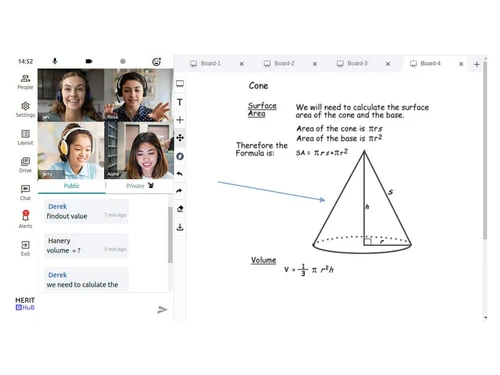Select the bottom-left participant video
Viewport: 500px width, 375px height.
point(71,150)
